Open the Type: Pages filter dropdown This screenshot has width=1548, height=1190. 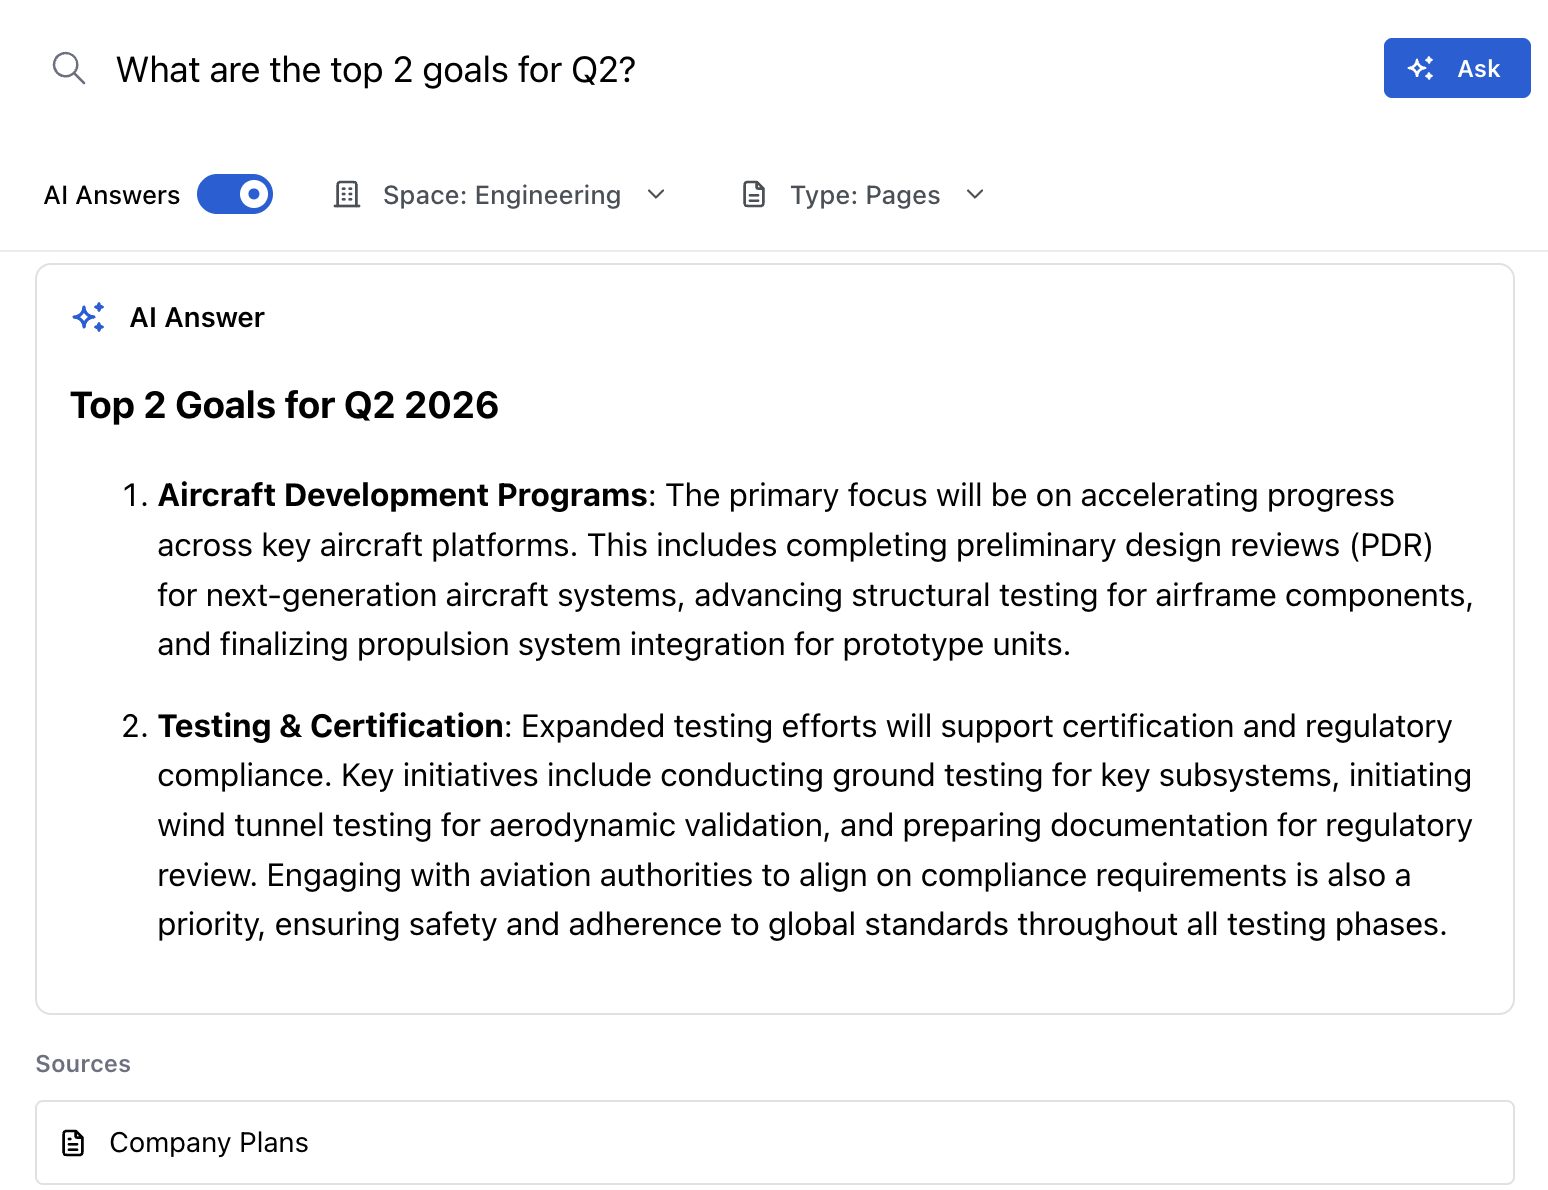click(x=864, y=195)
